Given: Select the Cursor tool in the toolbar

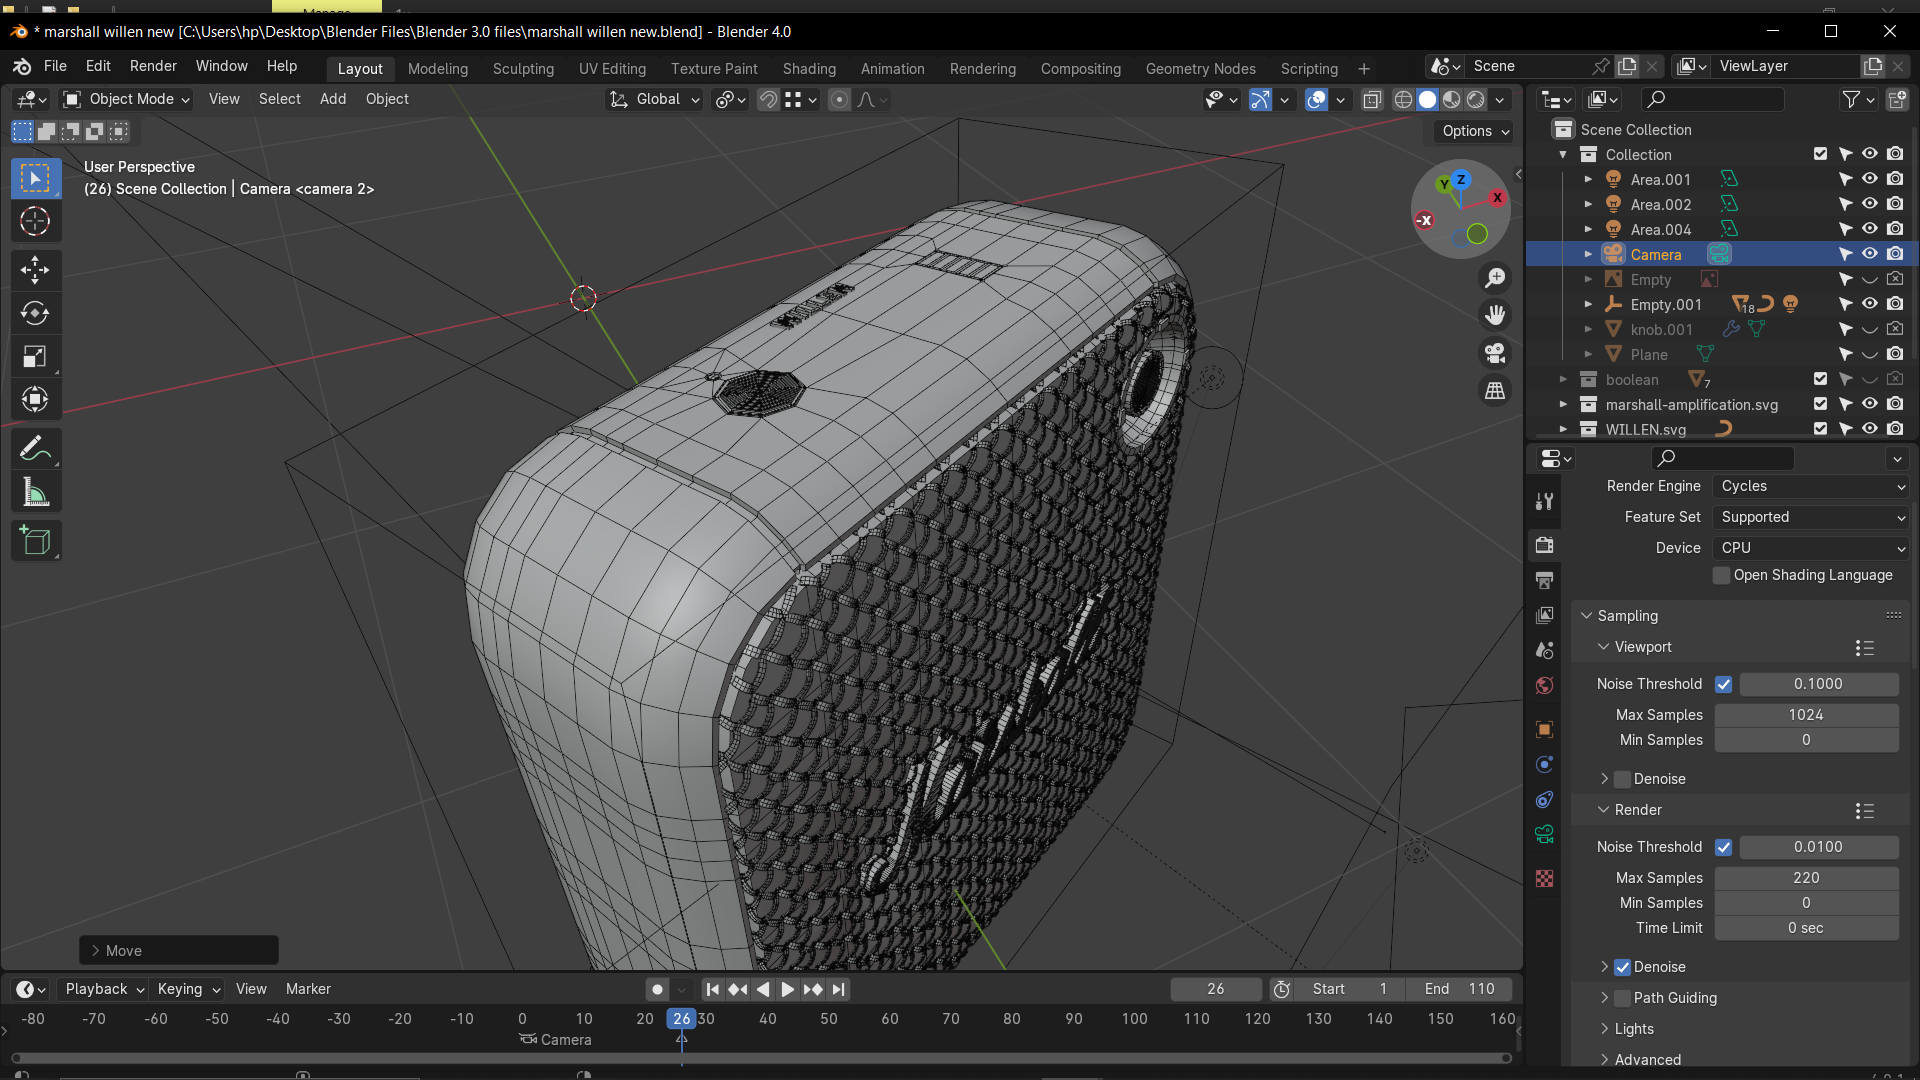Looking at the screenshot, I should coord(35,221).
